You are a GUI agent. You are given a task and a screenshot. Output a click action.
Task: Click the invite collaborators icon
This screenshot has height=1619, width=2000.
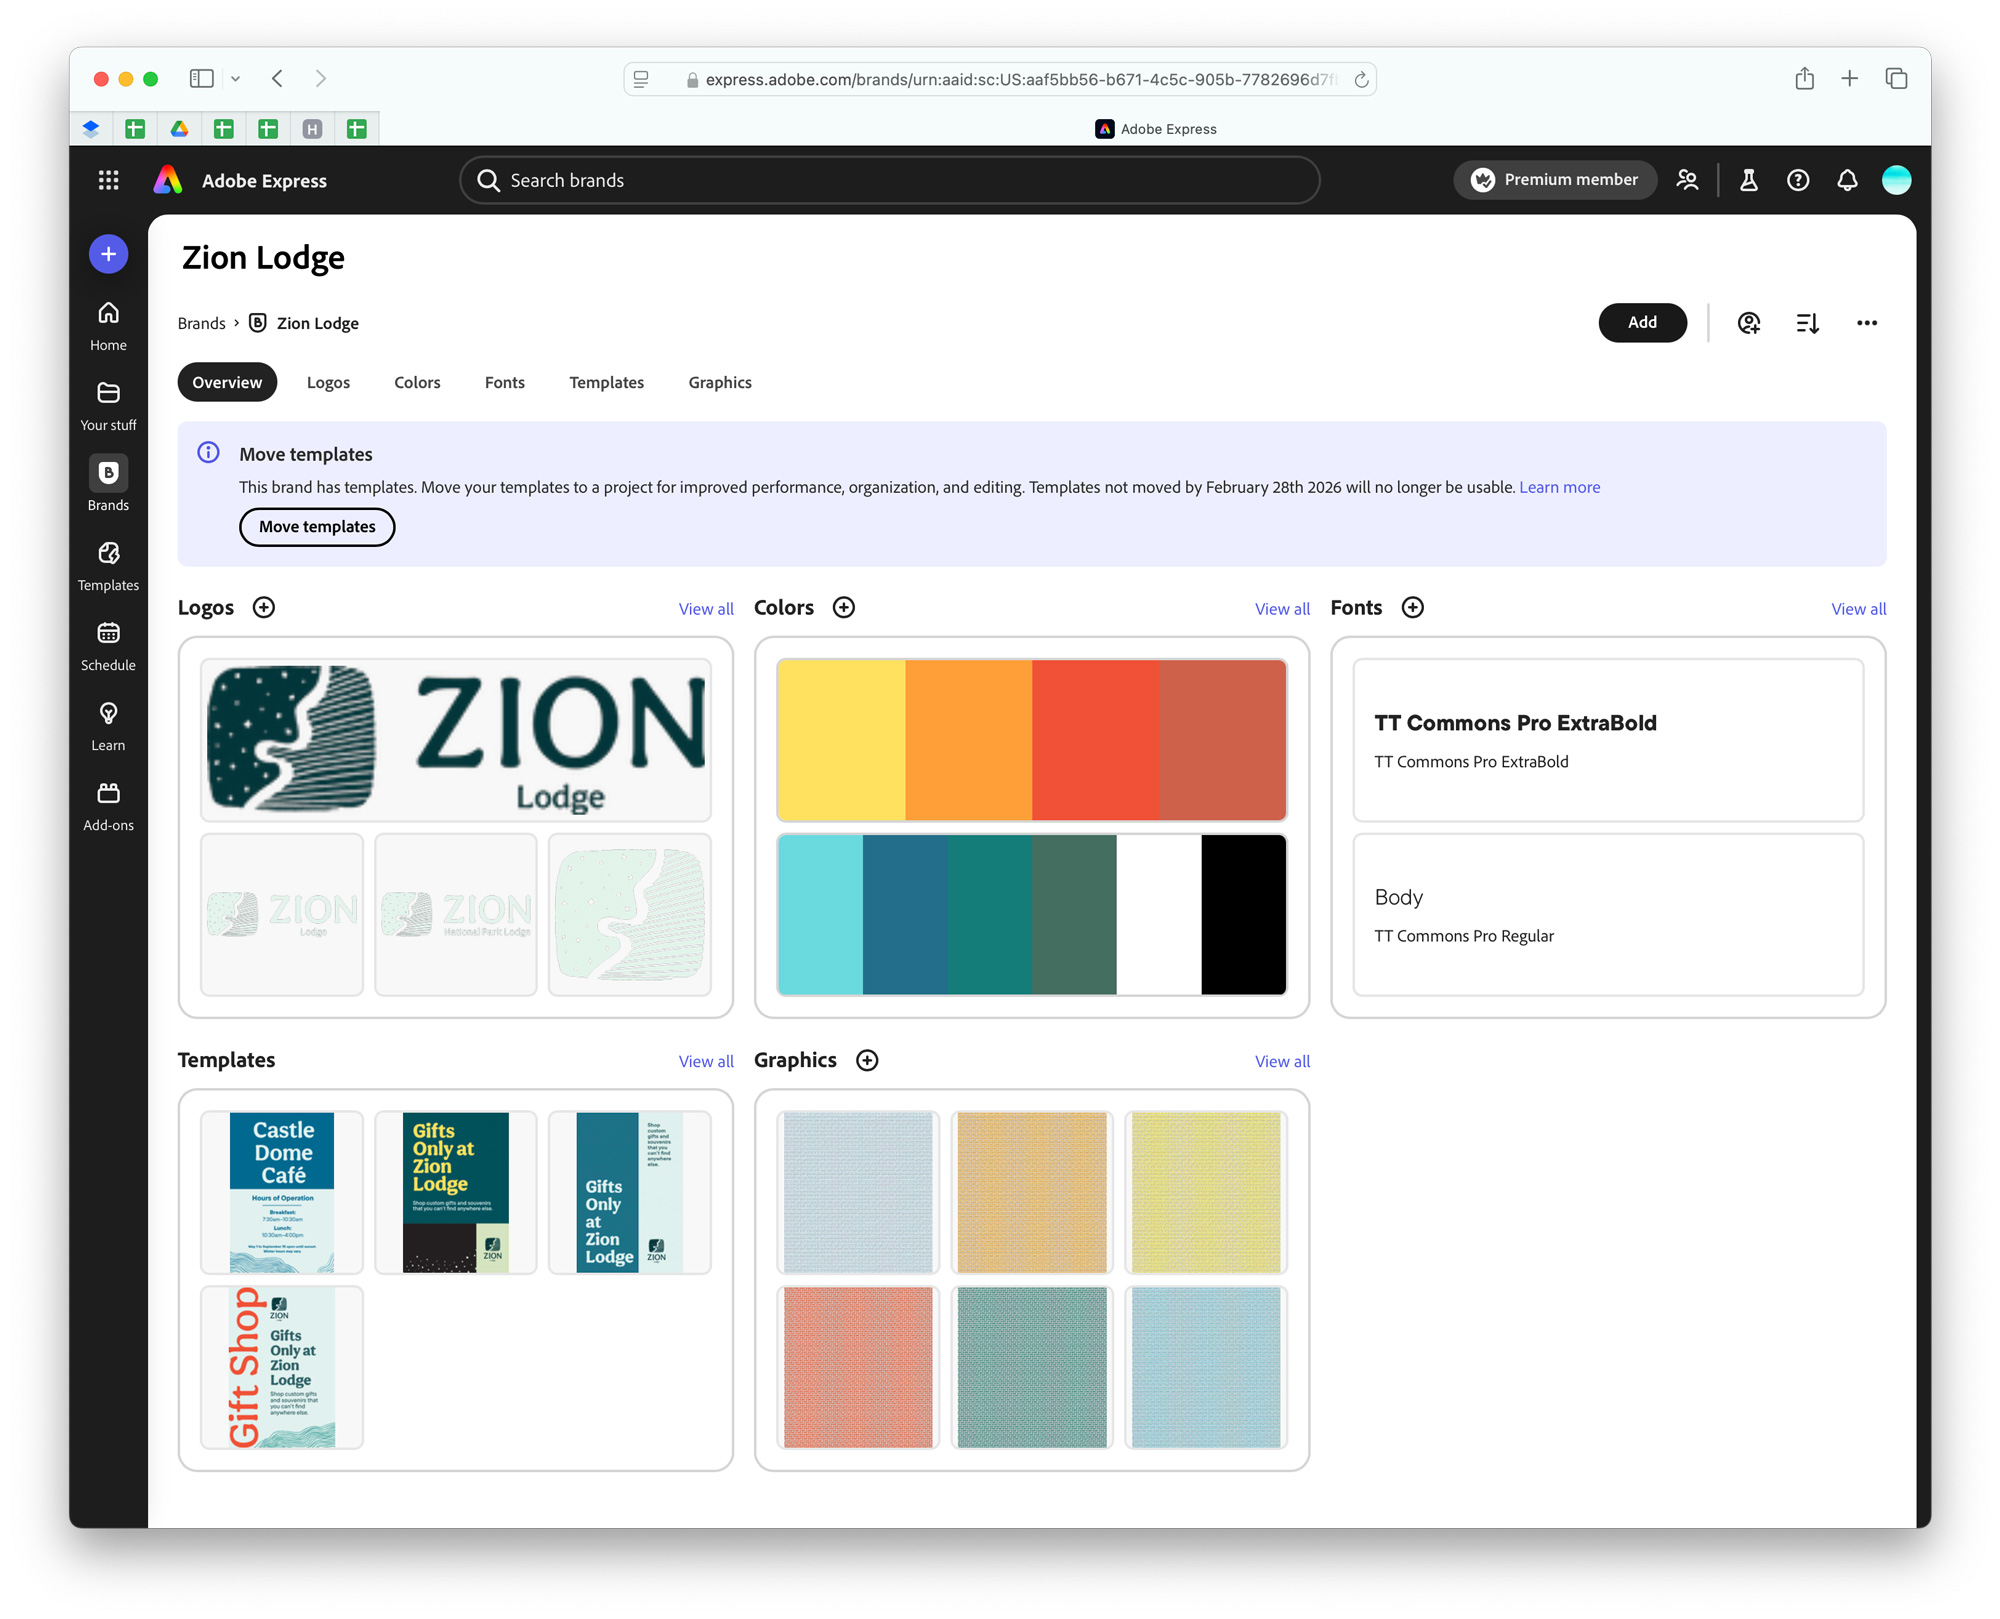1748,323
